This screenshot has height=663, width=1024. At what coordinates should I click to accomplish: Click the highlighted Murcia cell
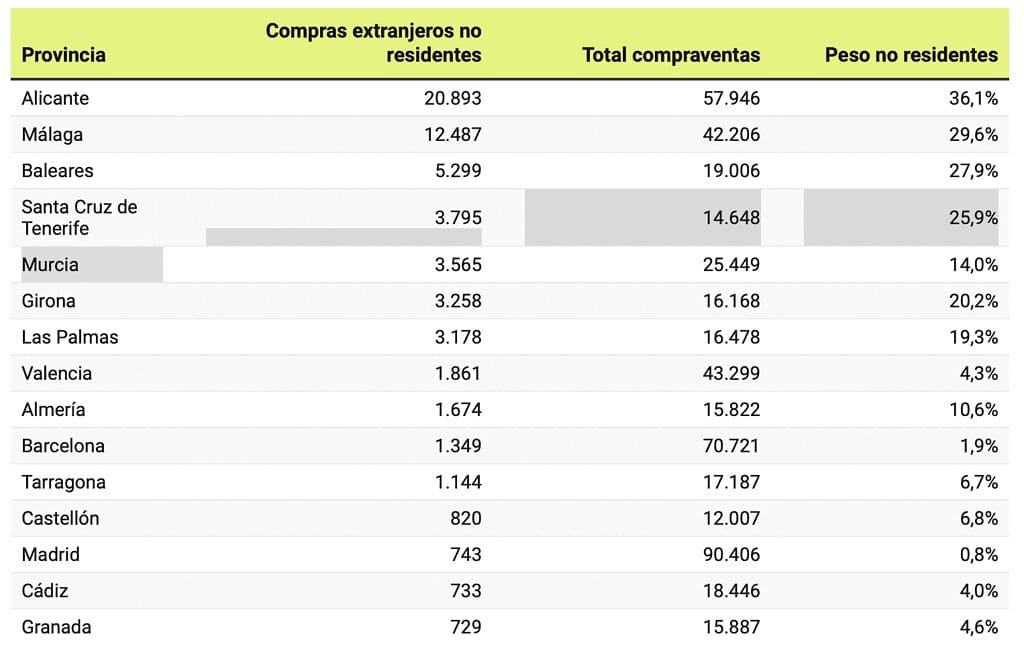click(50, 265)
